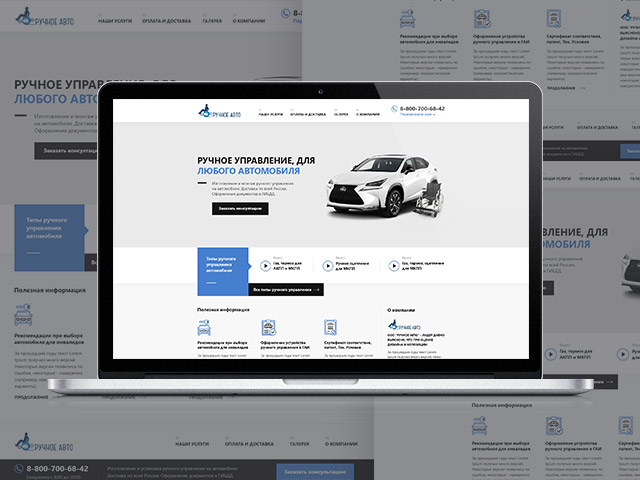Image resolution: width=640 pixels, height=480 pixels.
Task: Select Оплата и доставка in the bottom footer navigation
Action: pyautogui.click(x=249, y=444)
